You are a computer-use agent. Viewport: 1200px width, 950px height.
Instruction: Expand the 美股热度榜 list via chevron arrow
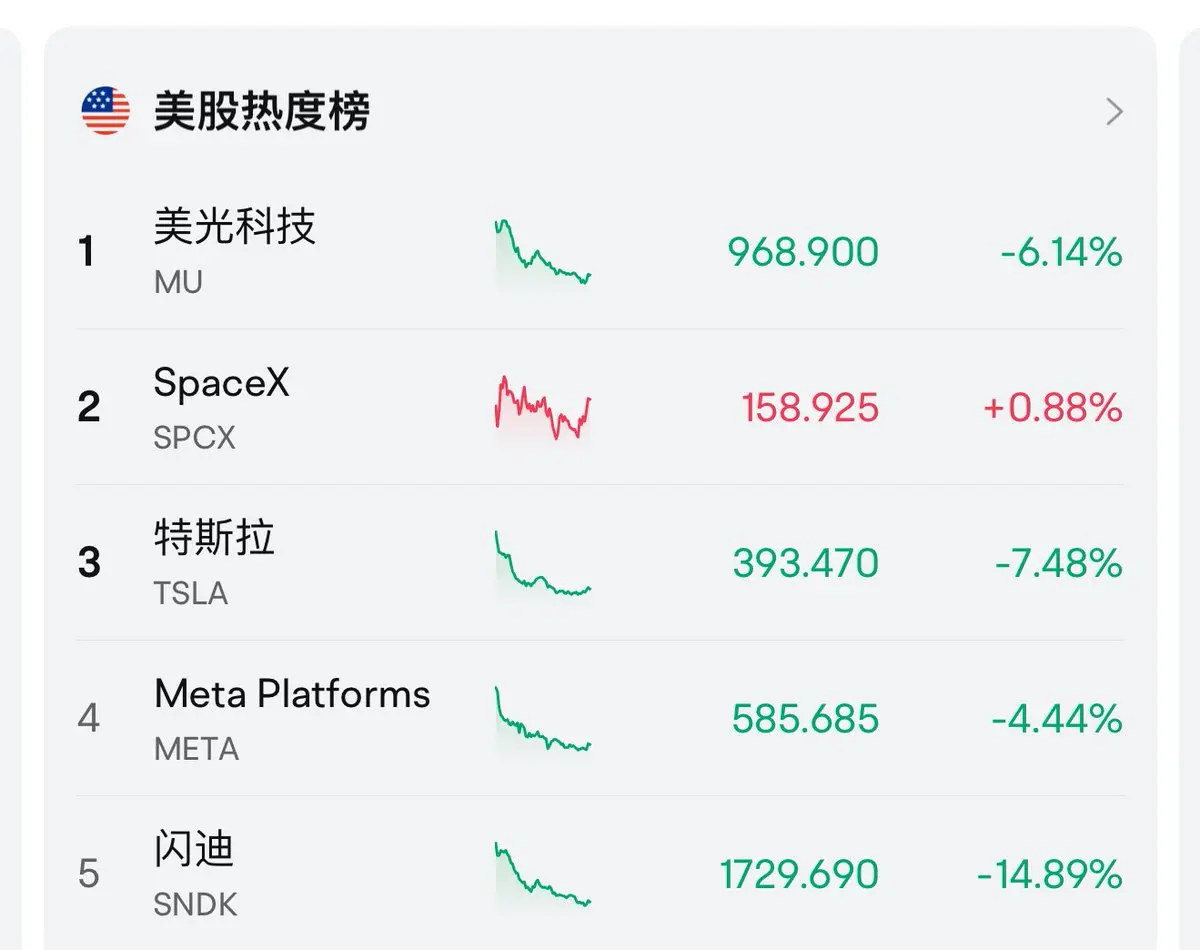(1114, 112)
